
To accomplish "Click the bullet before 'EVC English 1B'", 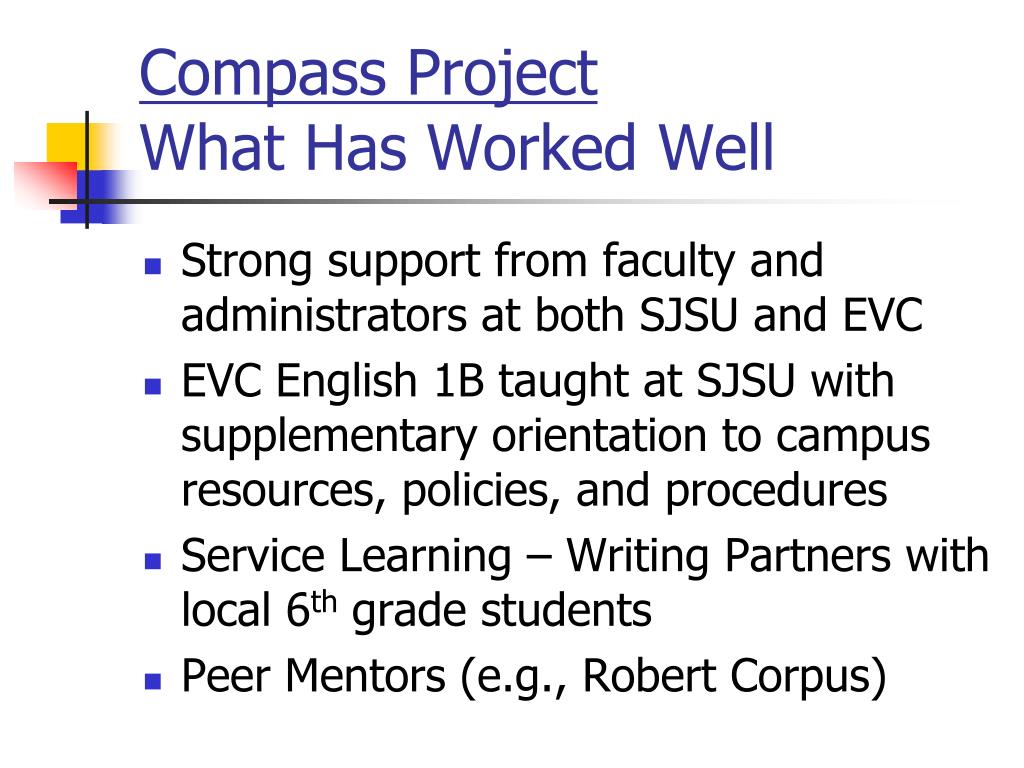I will point(153,386).
